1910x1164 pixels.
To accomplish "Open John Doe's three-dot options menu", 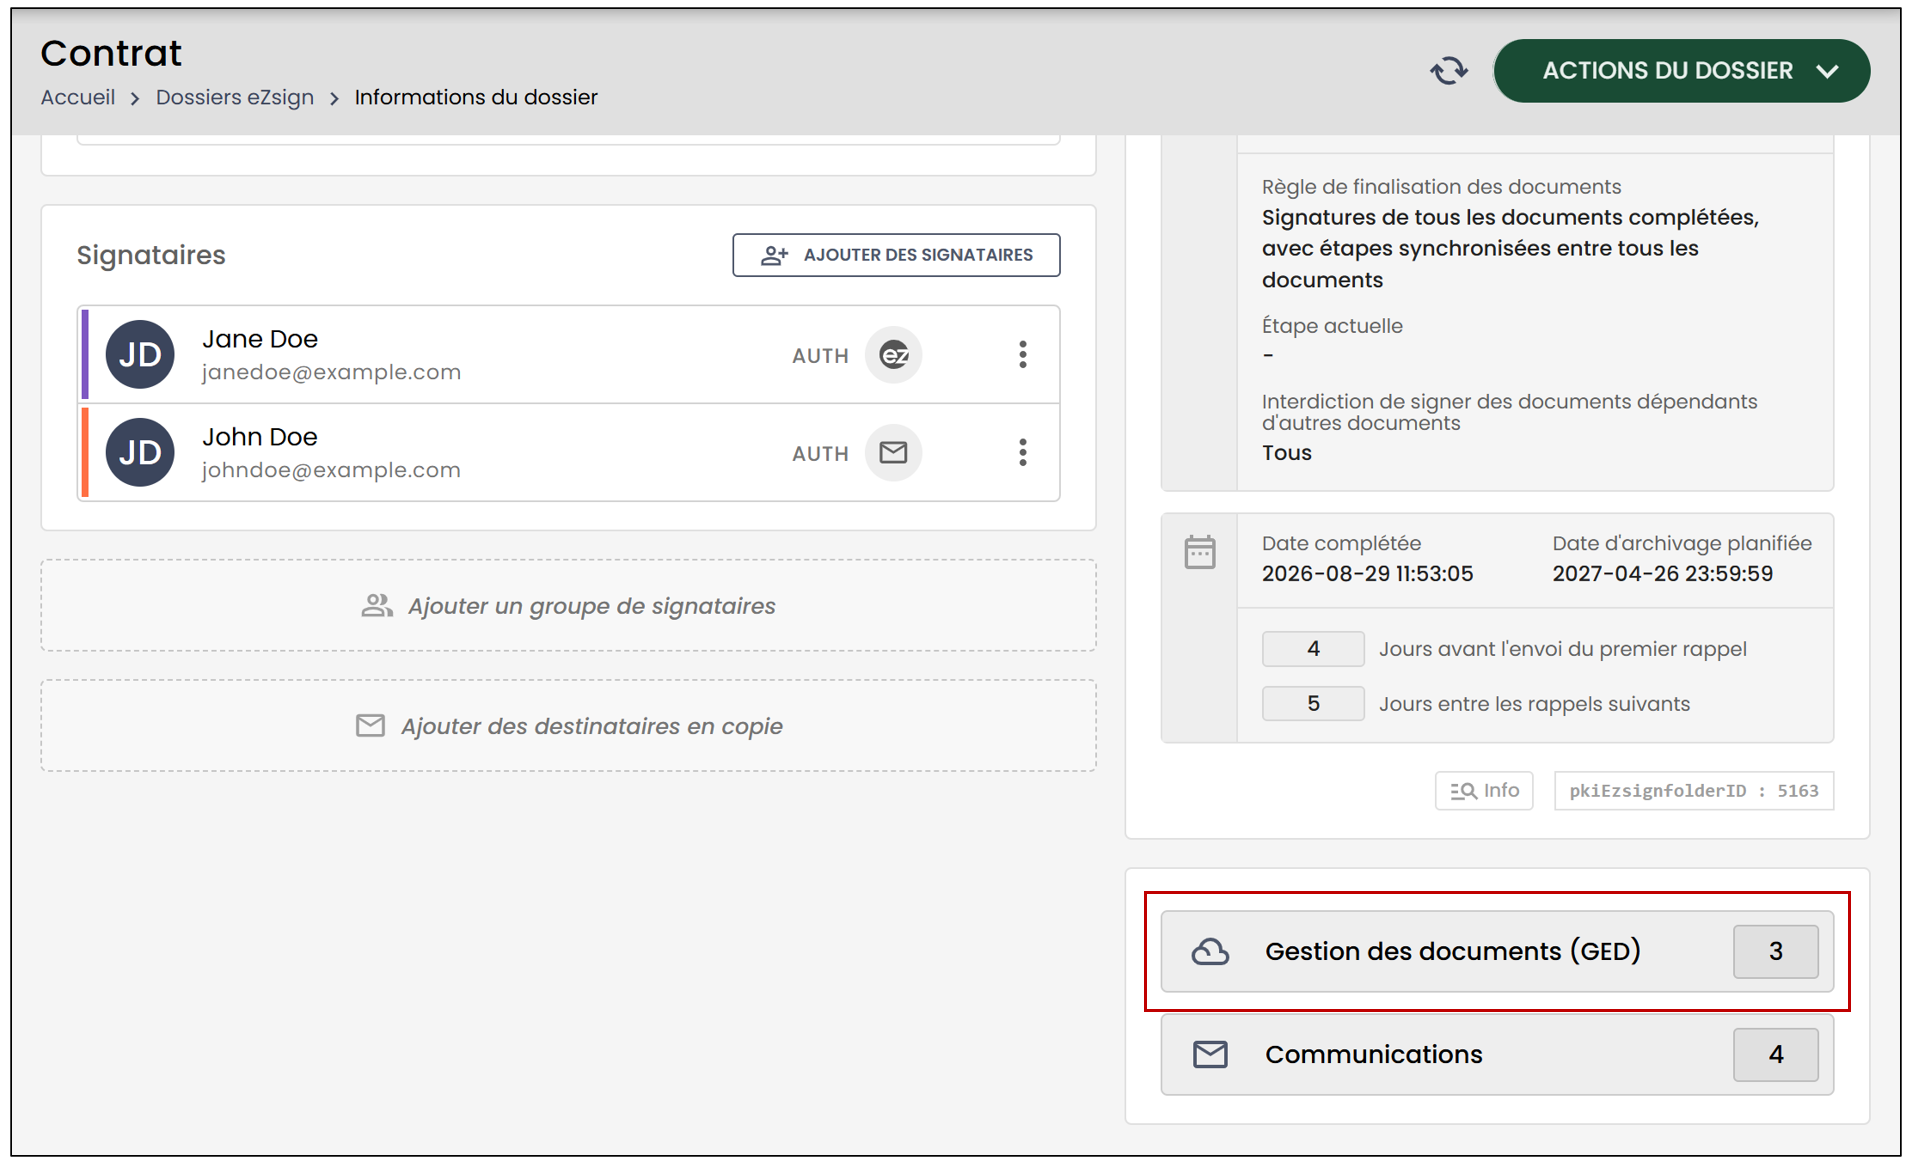I will pyautogui.click(x=1022, y=453).
